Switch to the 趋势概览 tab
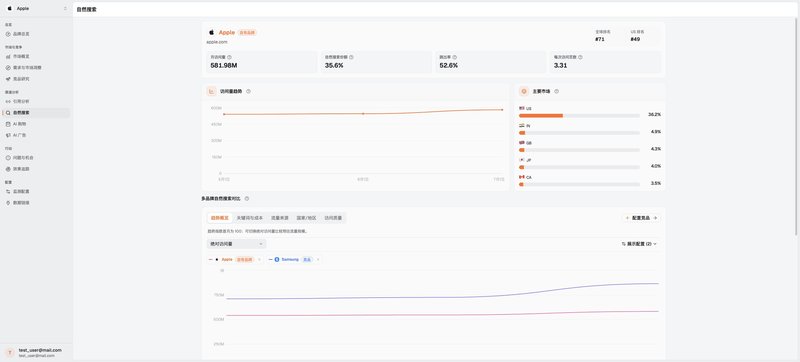Screen dimensions: 800x362 (219, 218)
